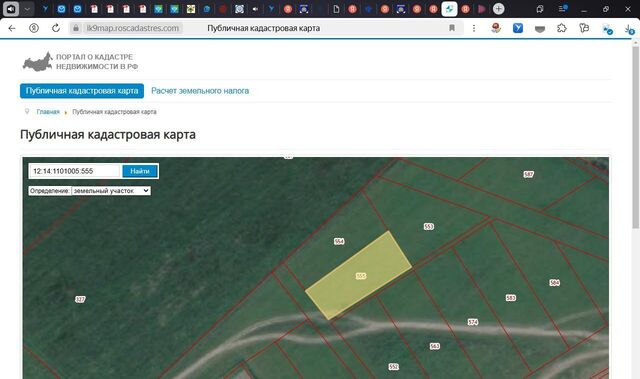Bookmark this page via the bookmark icon
Viewport: 640px width, 379px height.
point(452,28)
